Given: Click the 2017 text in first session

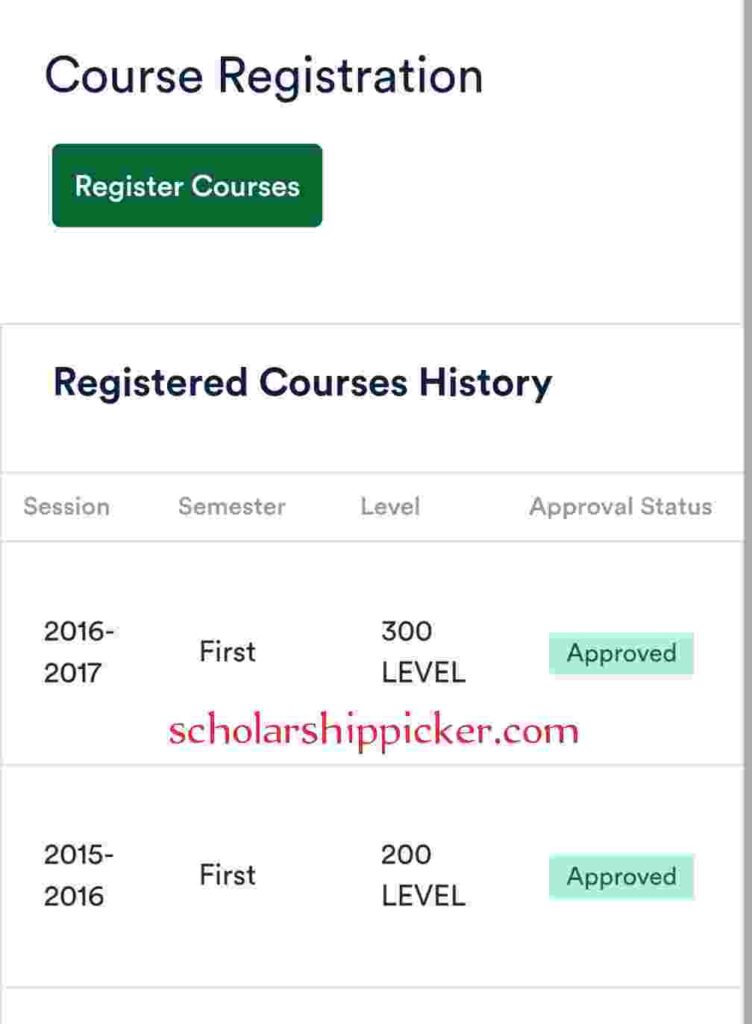Looking at the screenshot, I should tap(72, 673).
